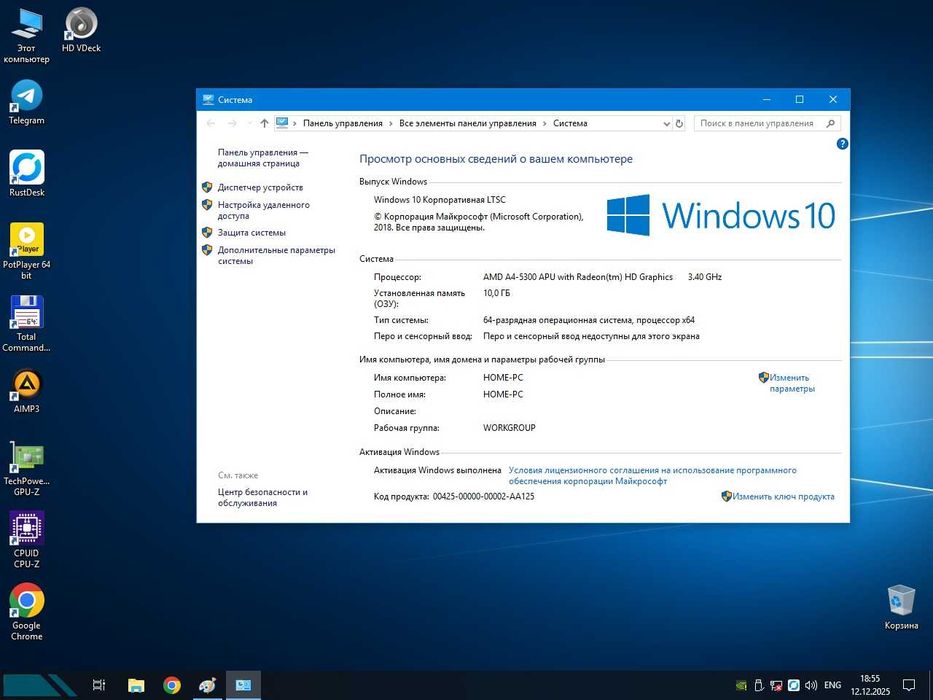Image resolution: width=933 pixels, height=700 pixels.
Task: Open the clock showing 18:55
Action: (x=869, y=685)
